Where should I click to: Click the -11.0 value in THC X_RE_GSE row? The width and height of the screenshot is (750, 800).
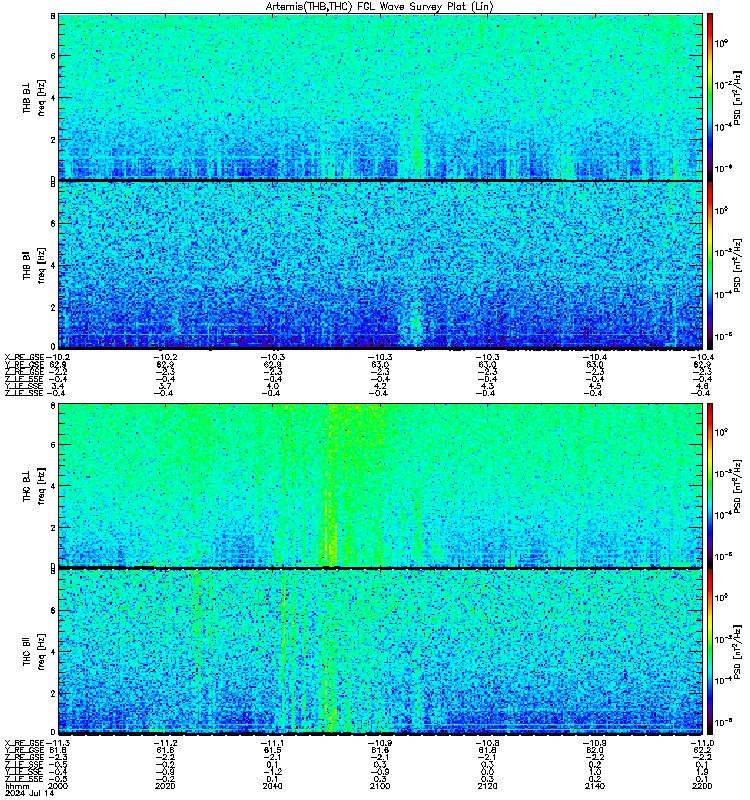coord(702,743)
